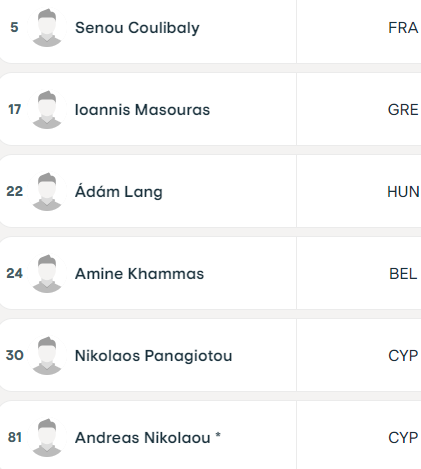Open Andreas Nikolaou player name link

pos(143,438)
